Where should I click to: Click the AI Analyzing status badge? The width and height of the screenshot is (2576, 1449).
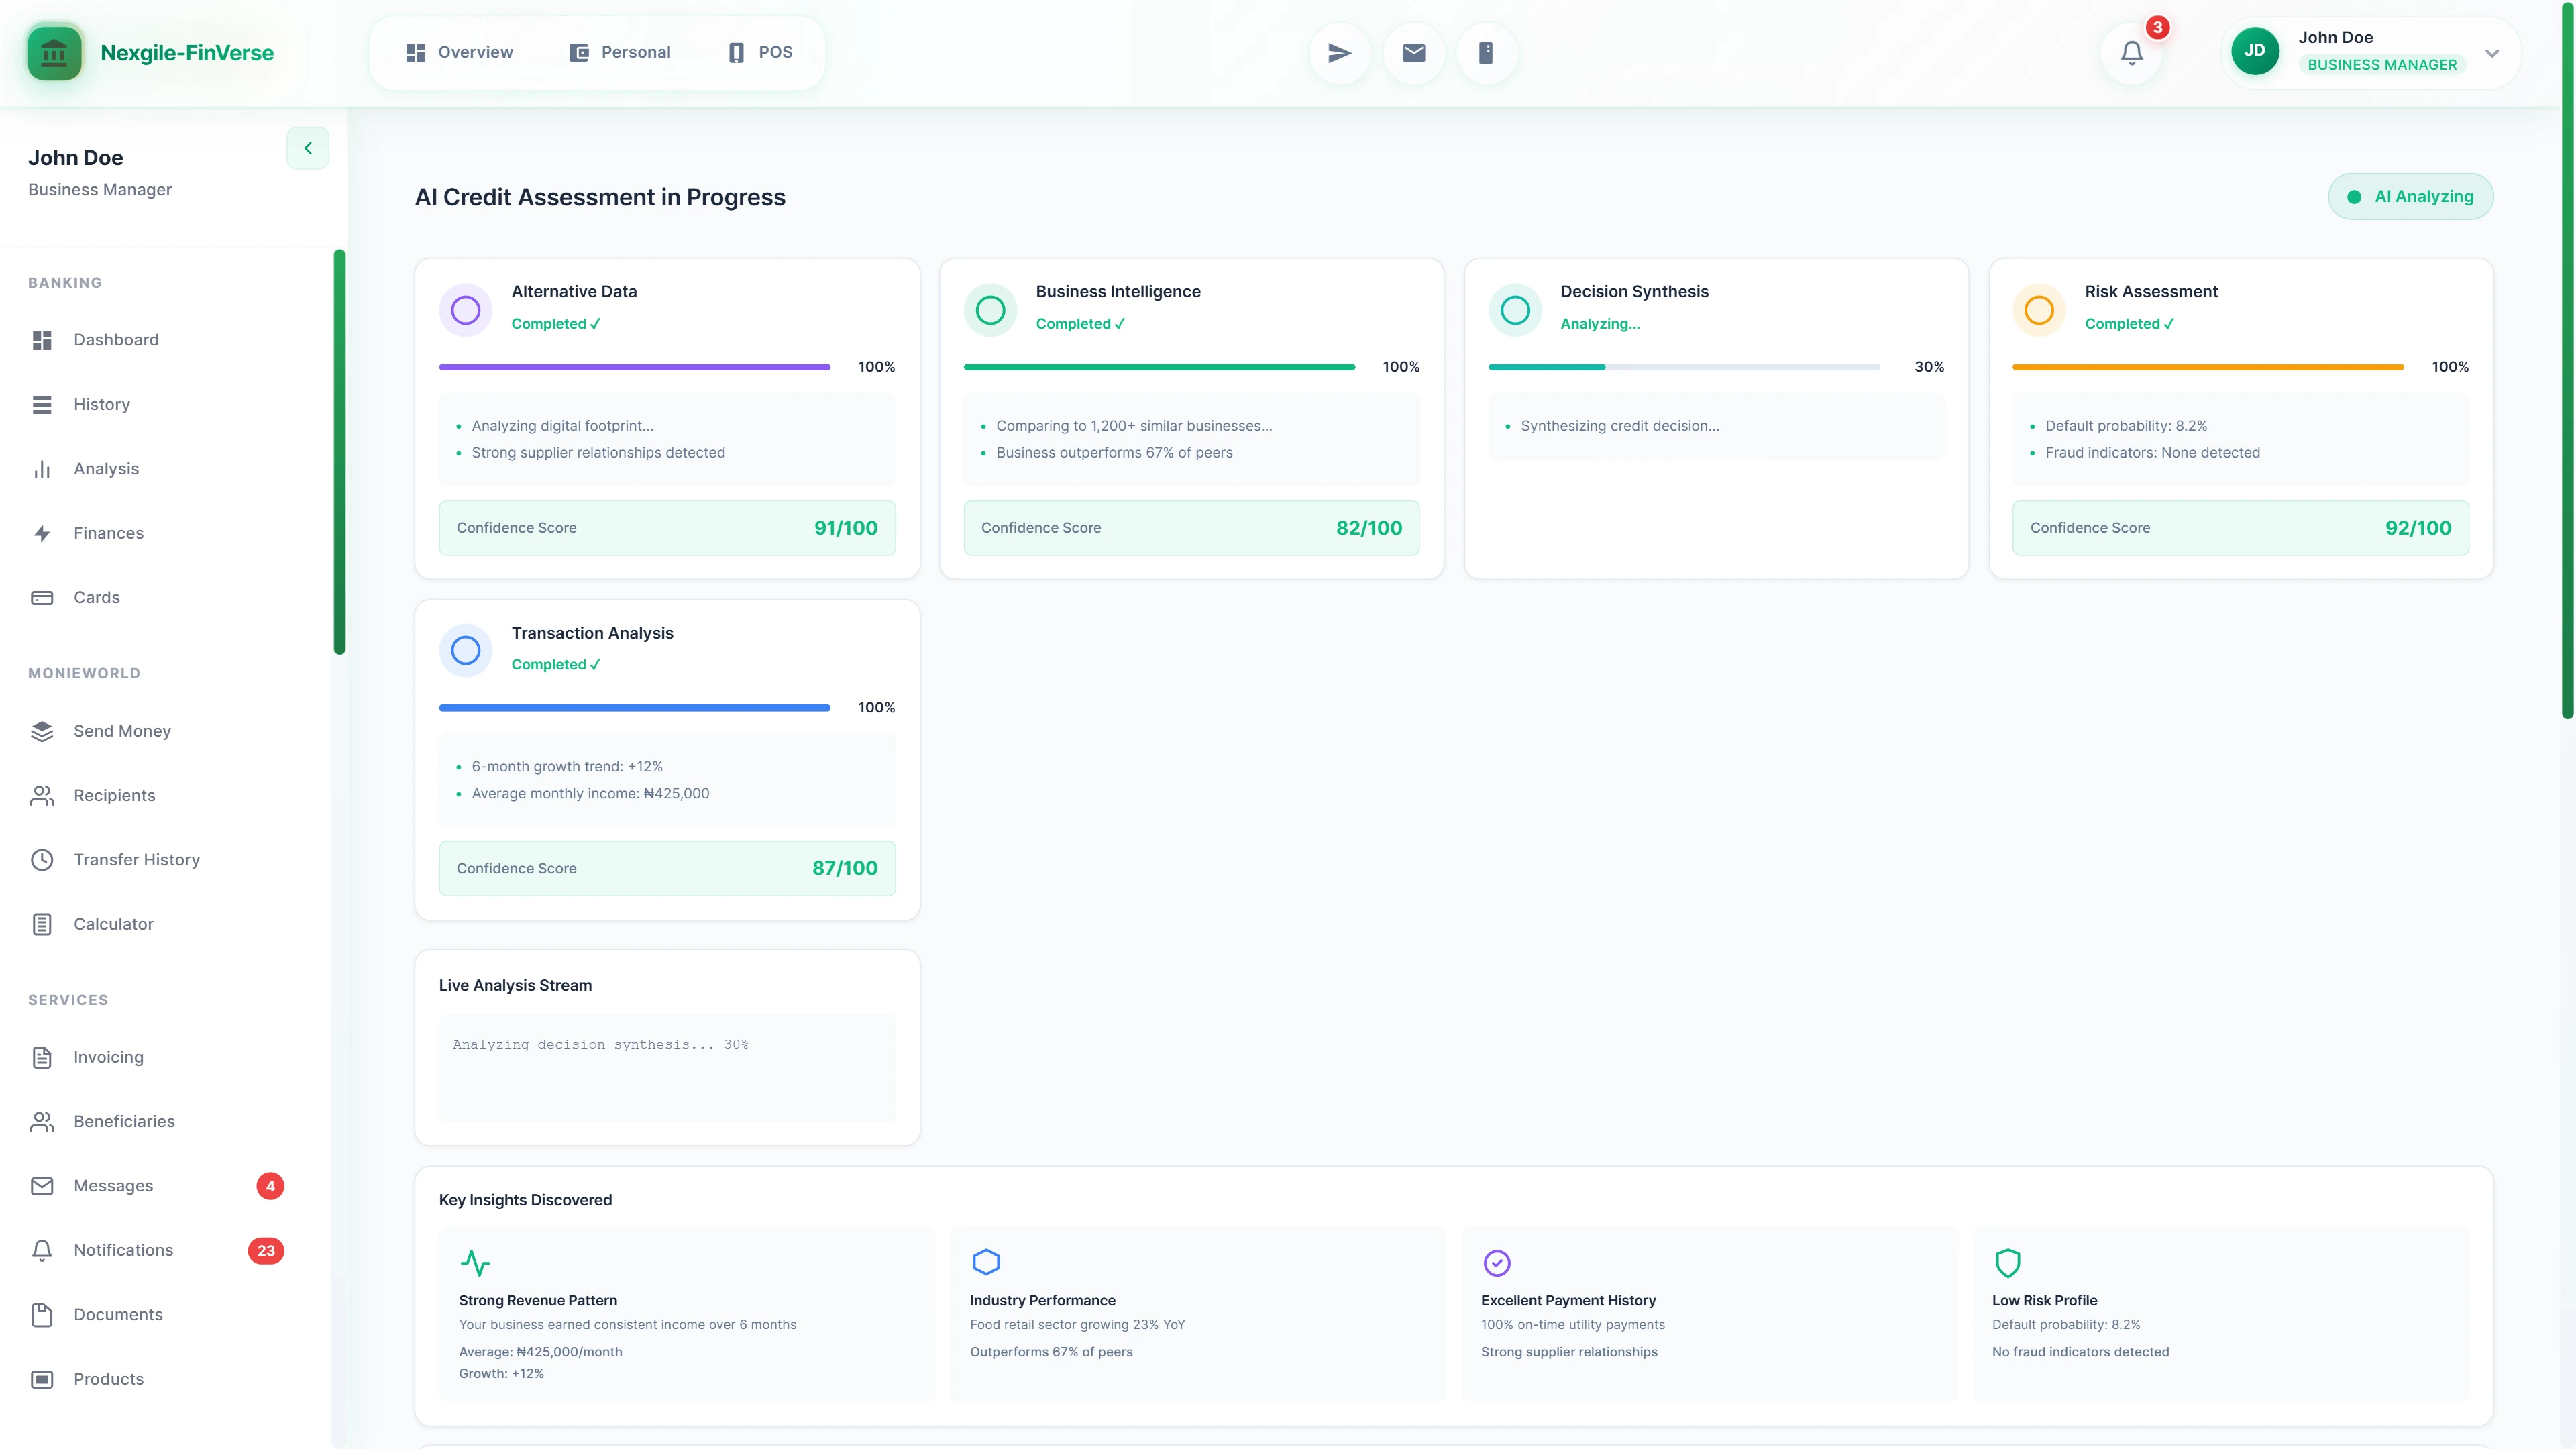point(2410,196)
